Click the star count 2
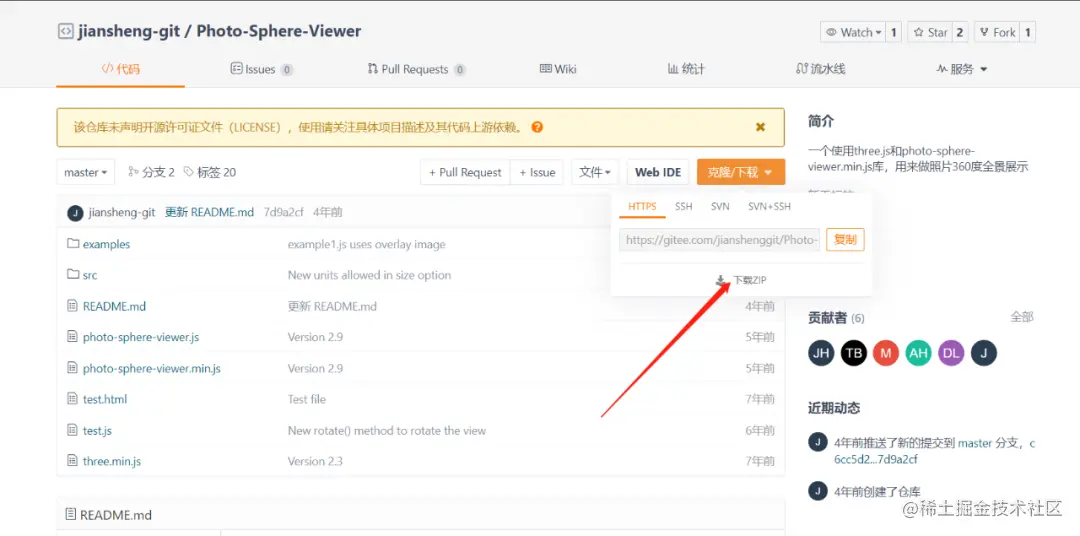The image size is (1080, 536). pyautogui.click(x=961, y=32)
